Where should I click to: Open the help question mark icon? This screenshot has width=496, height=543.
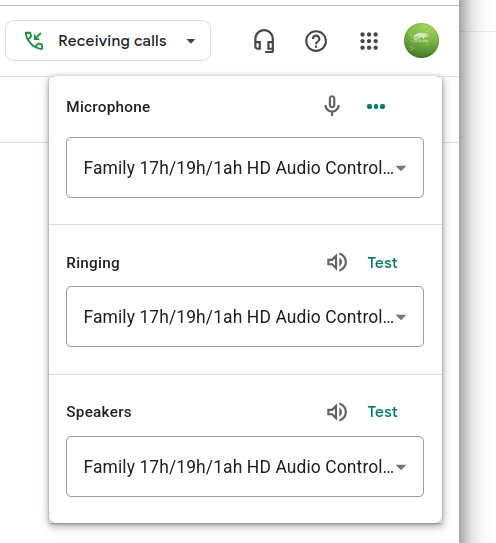[x=316, y=41]
